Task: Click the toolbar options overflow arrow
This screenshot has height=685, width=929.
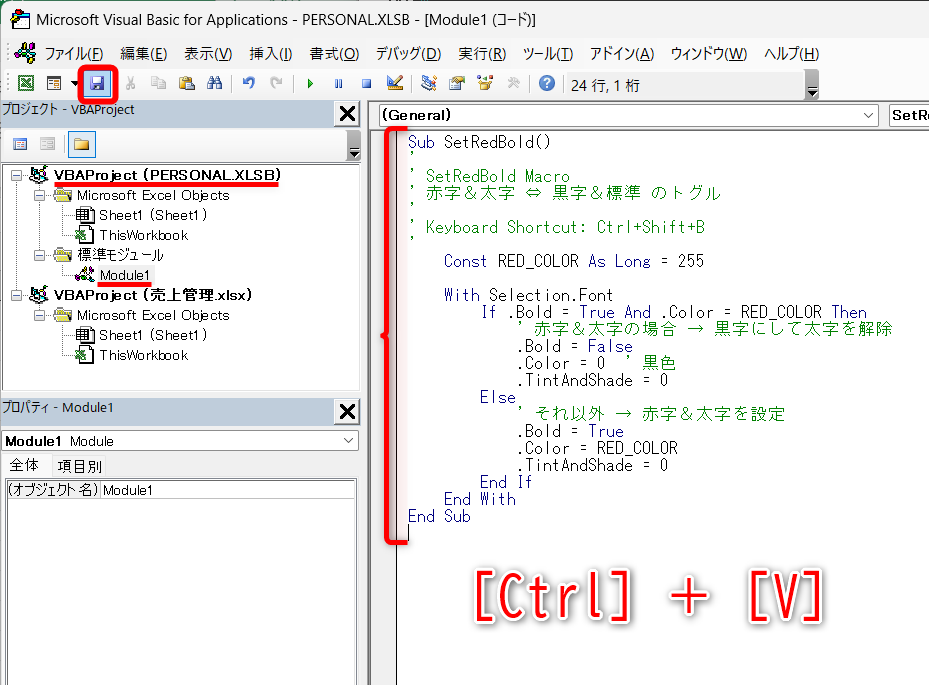Action: point(812,84)
